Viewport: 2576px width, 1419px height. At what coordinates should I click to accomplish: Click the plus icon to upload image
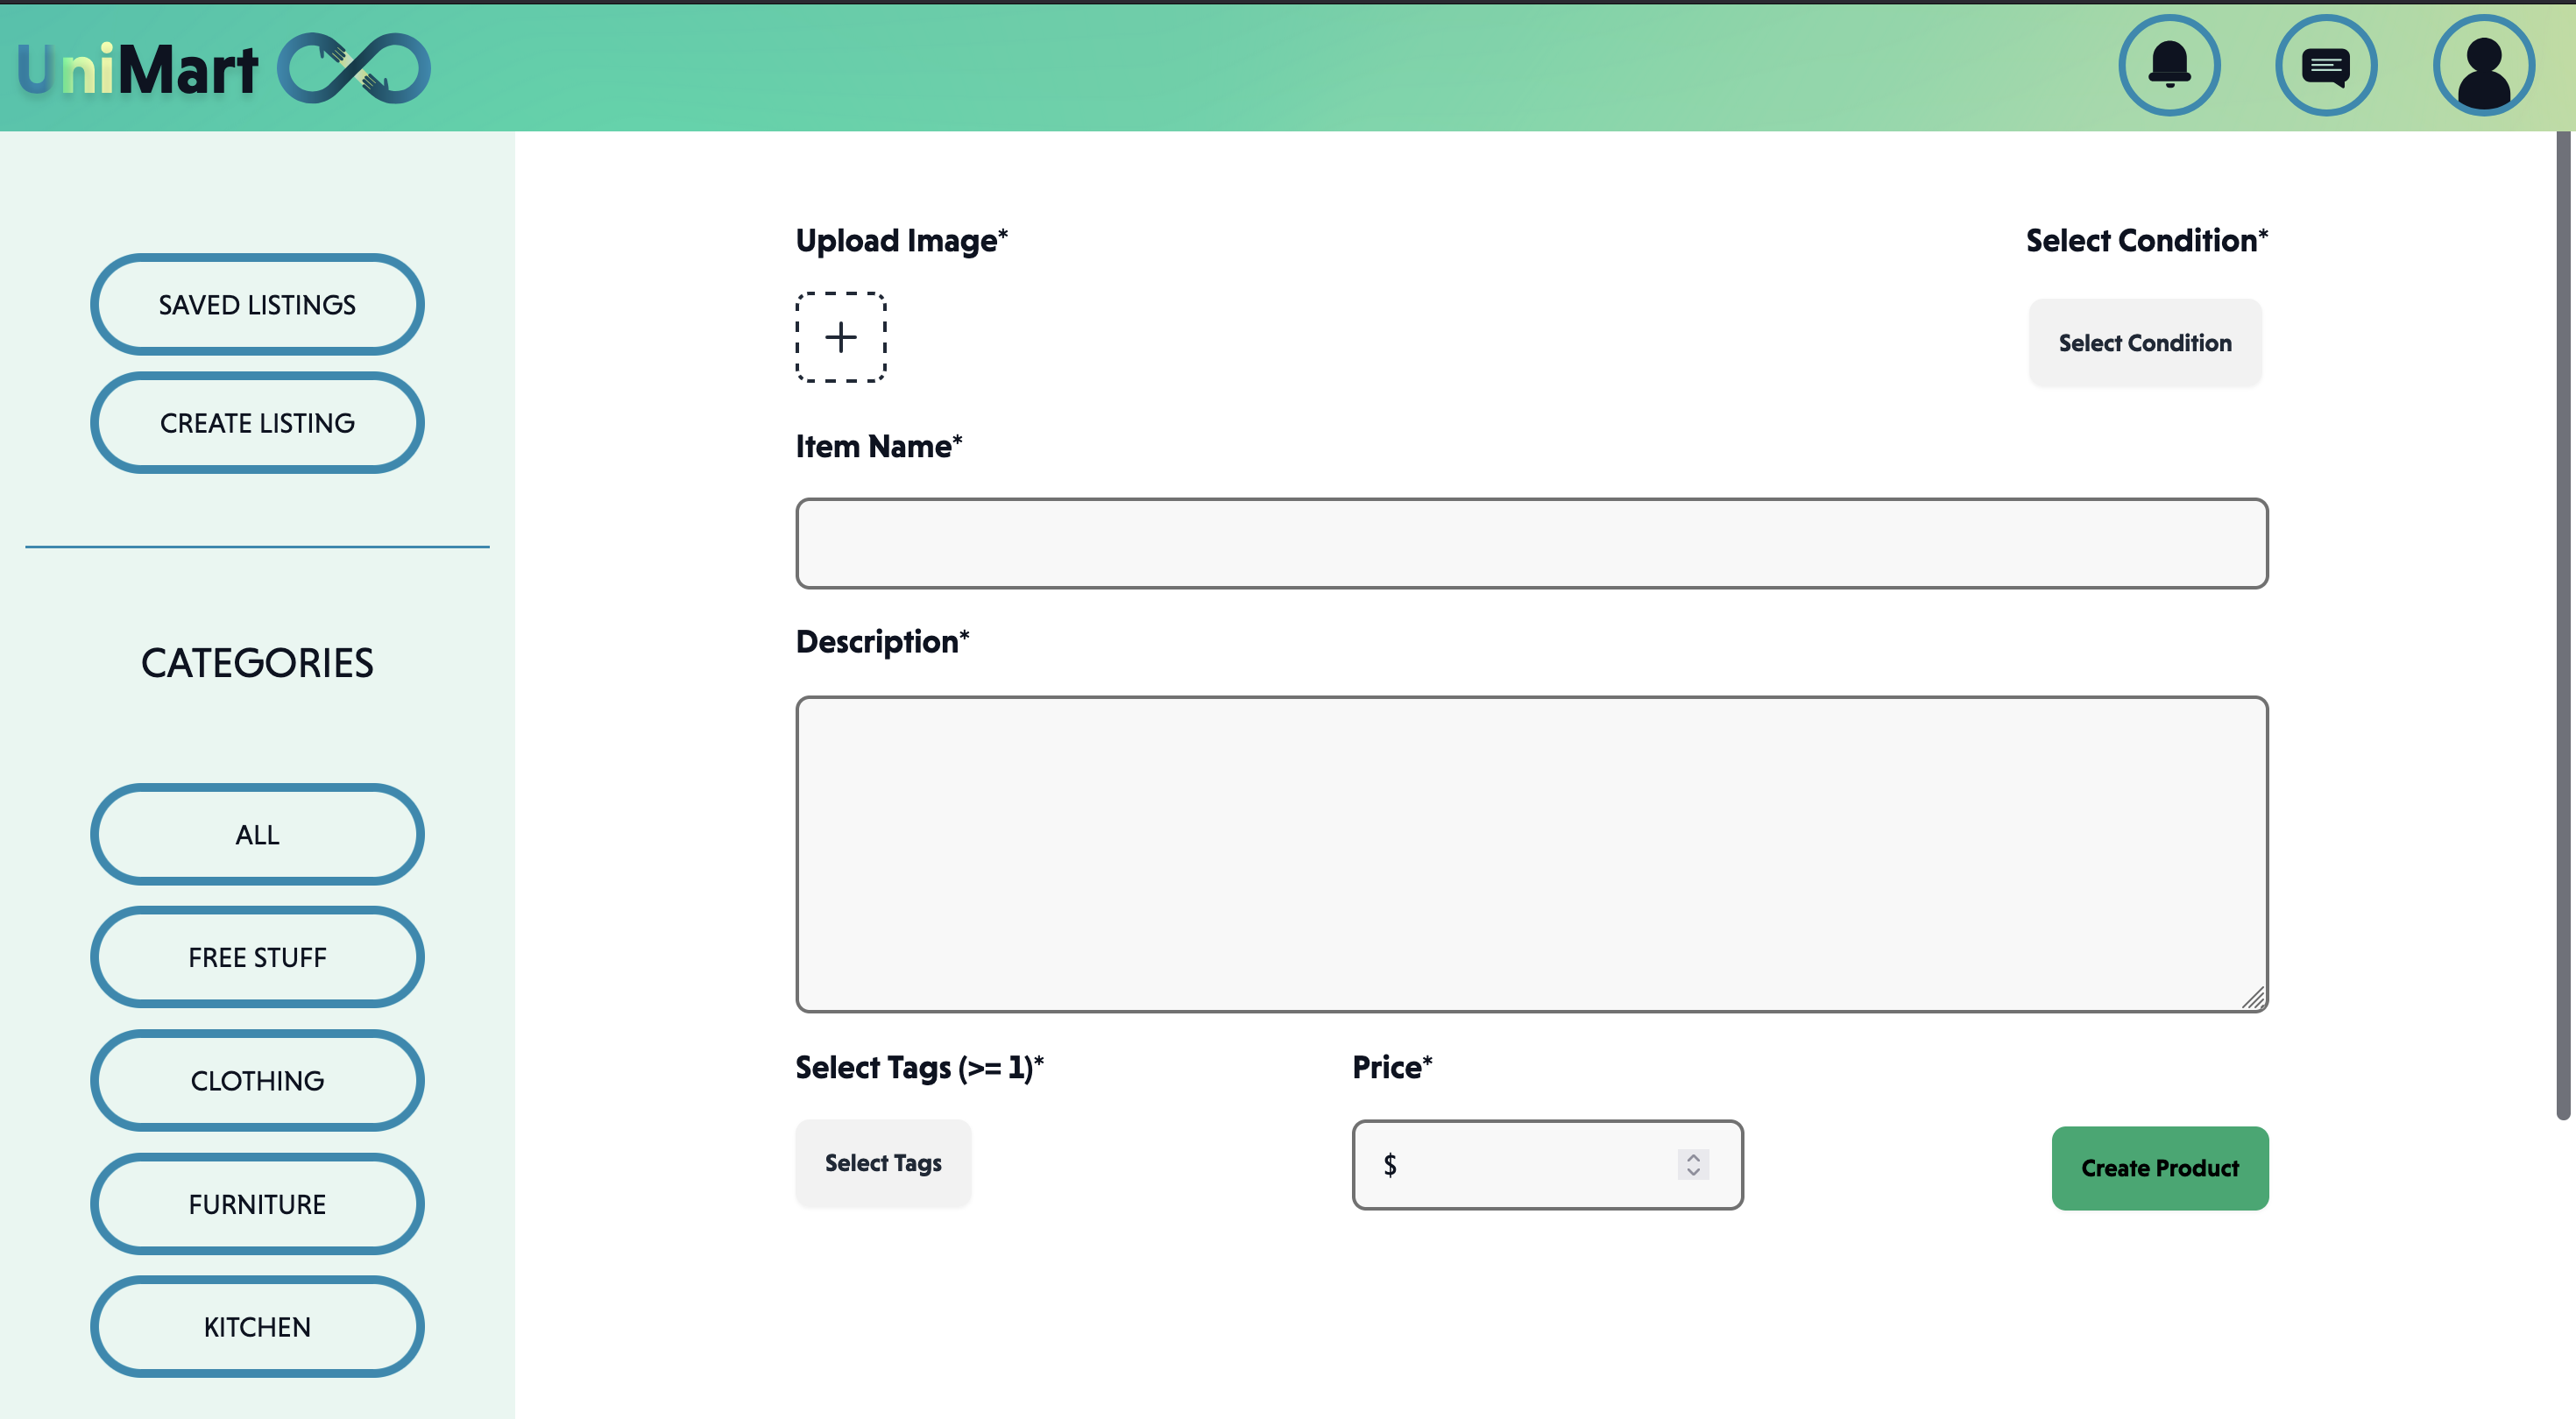841,337
